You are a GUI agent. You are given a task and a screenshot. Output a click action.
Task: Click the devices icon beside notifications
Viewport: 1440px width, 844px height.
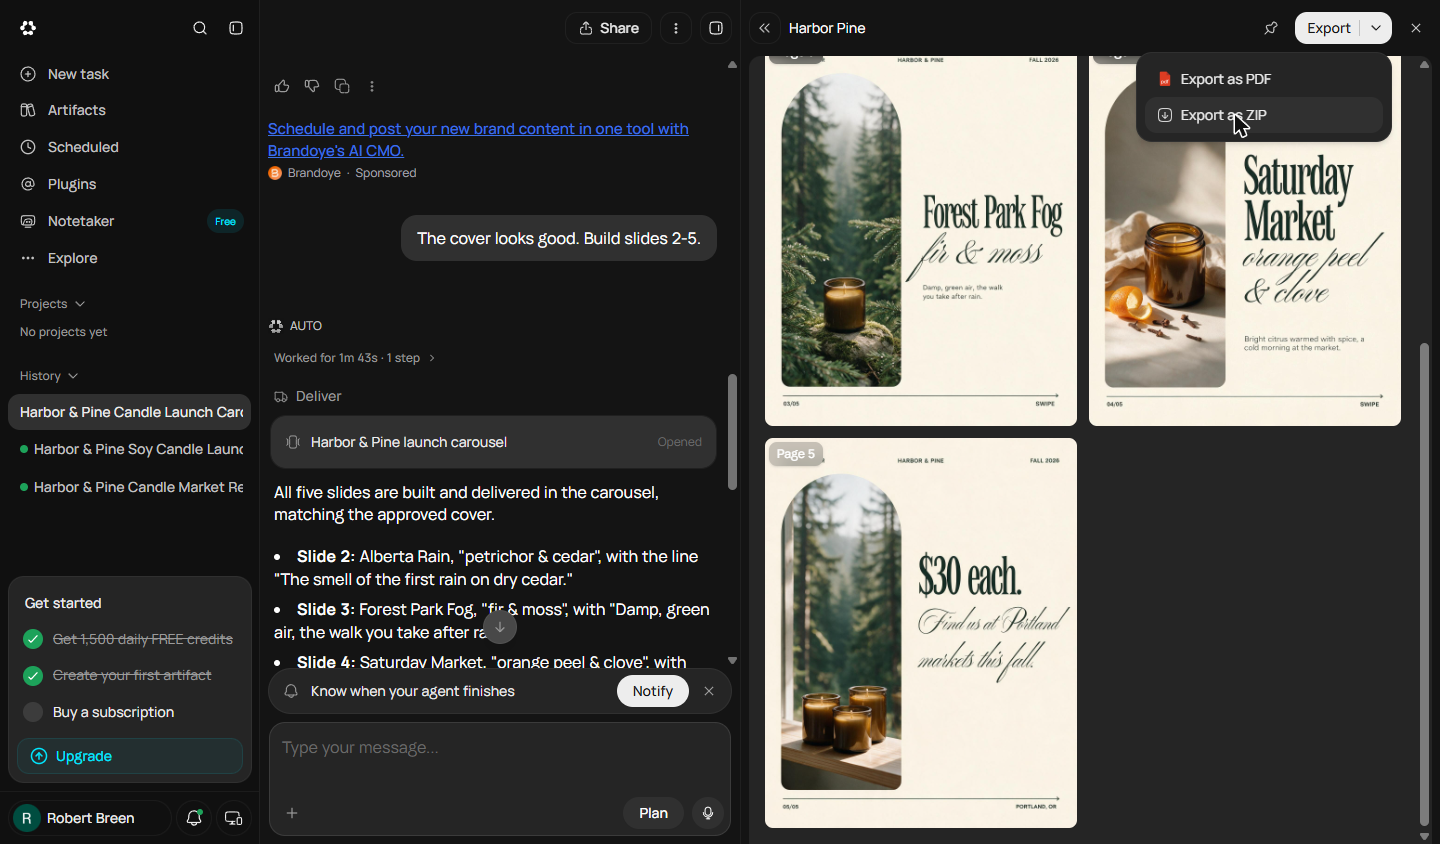point(234,818)
